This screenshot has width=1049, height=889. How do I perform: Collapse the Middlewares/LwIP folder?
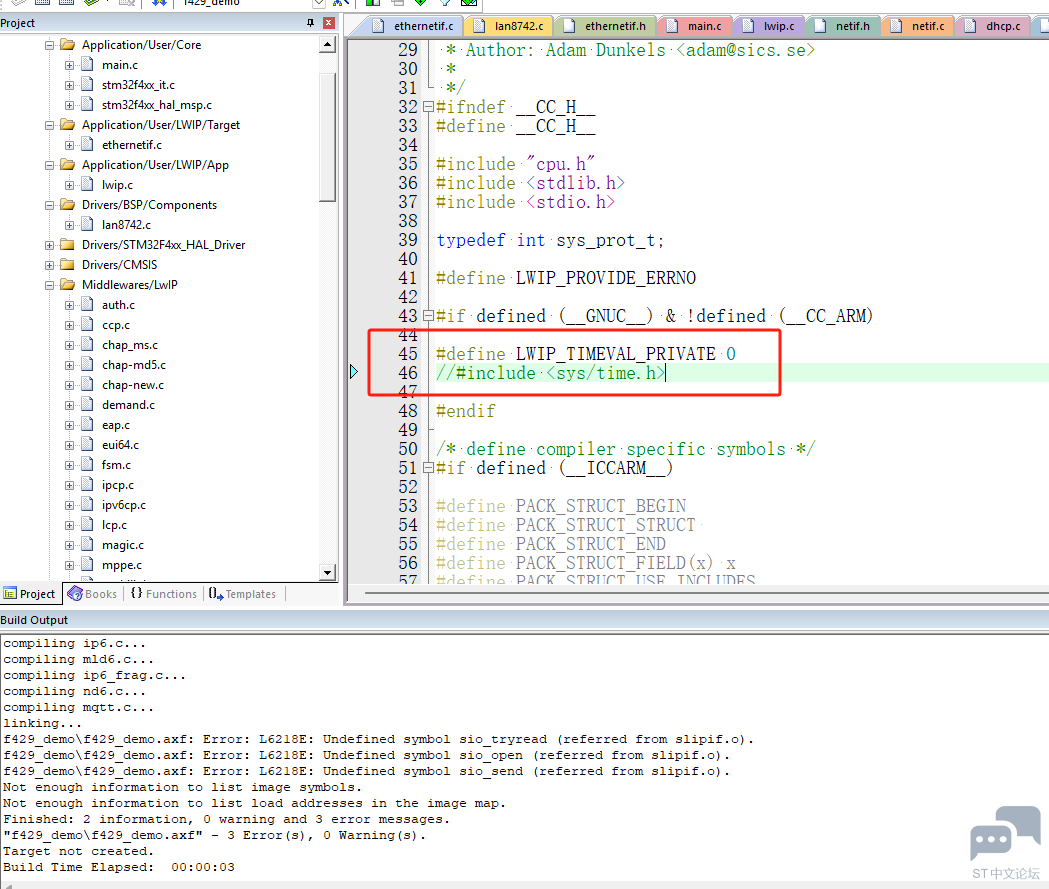(50, 286)
